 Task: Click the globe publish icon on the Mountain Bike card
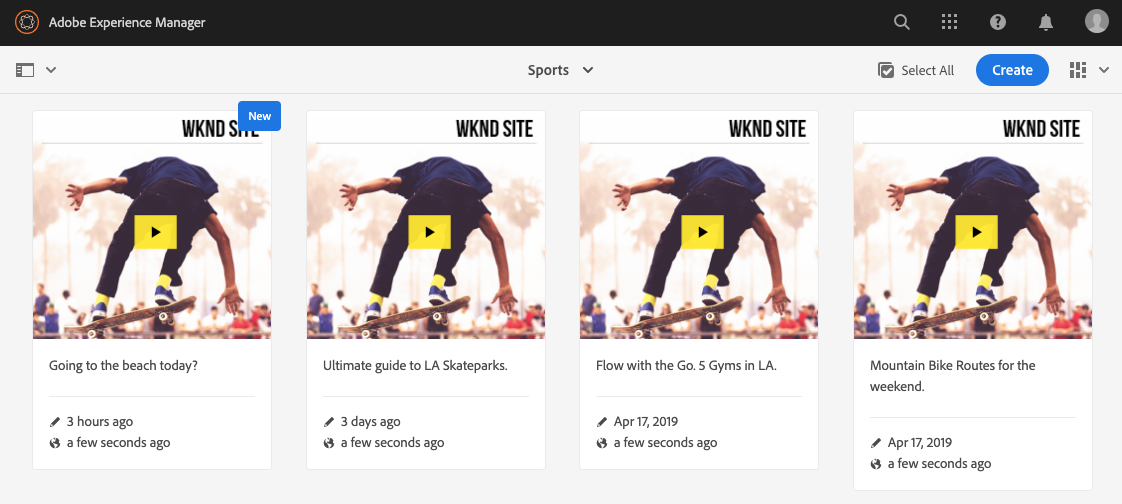tap(877, 464)
